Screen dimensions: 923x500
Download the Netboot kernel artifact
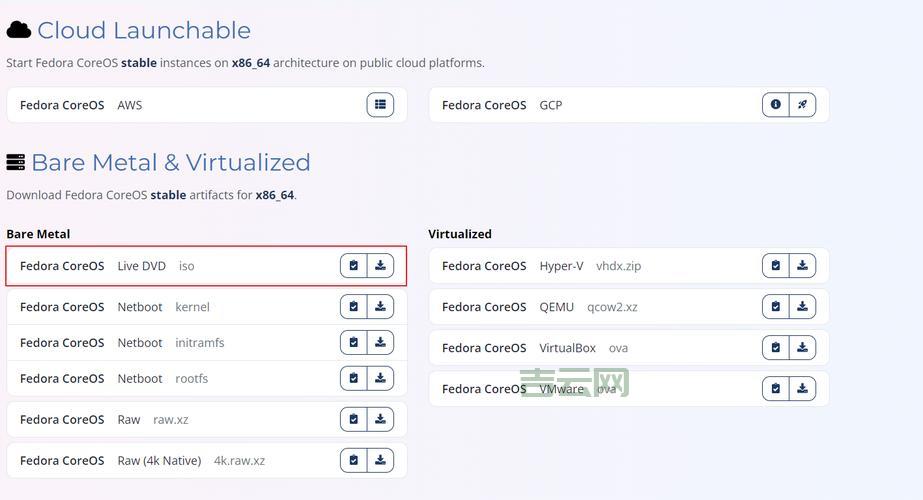[380, 307]
